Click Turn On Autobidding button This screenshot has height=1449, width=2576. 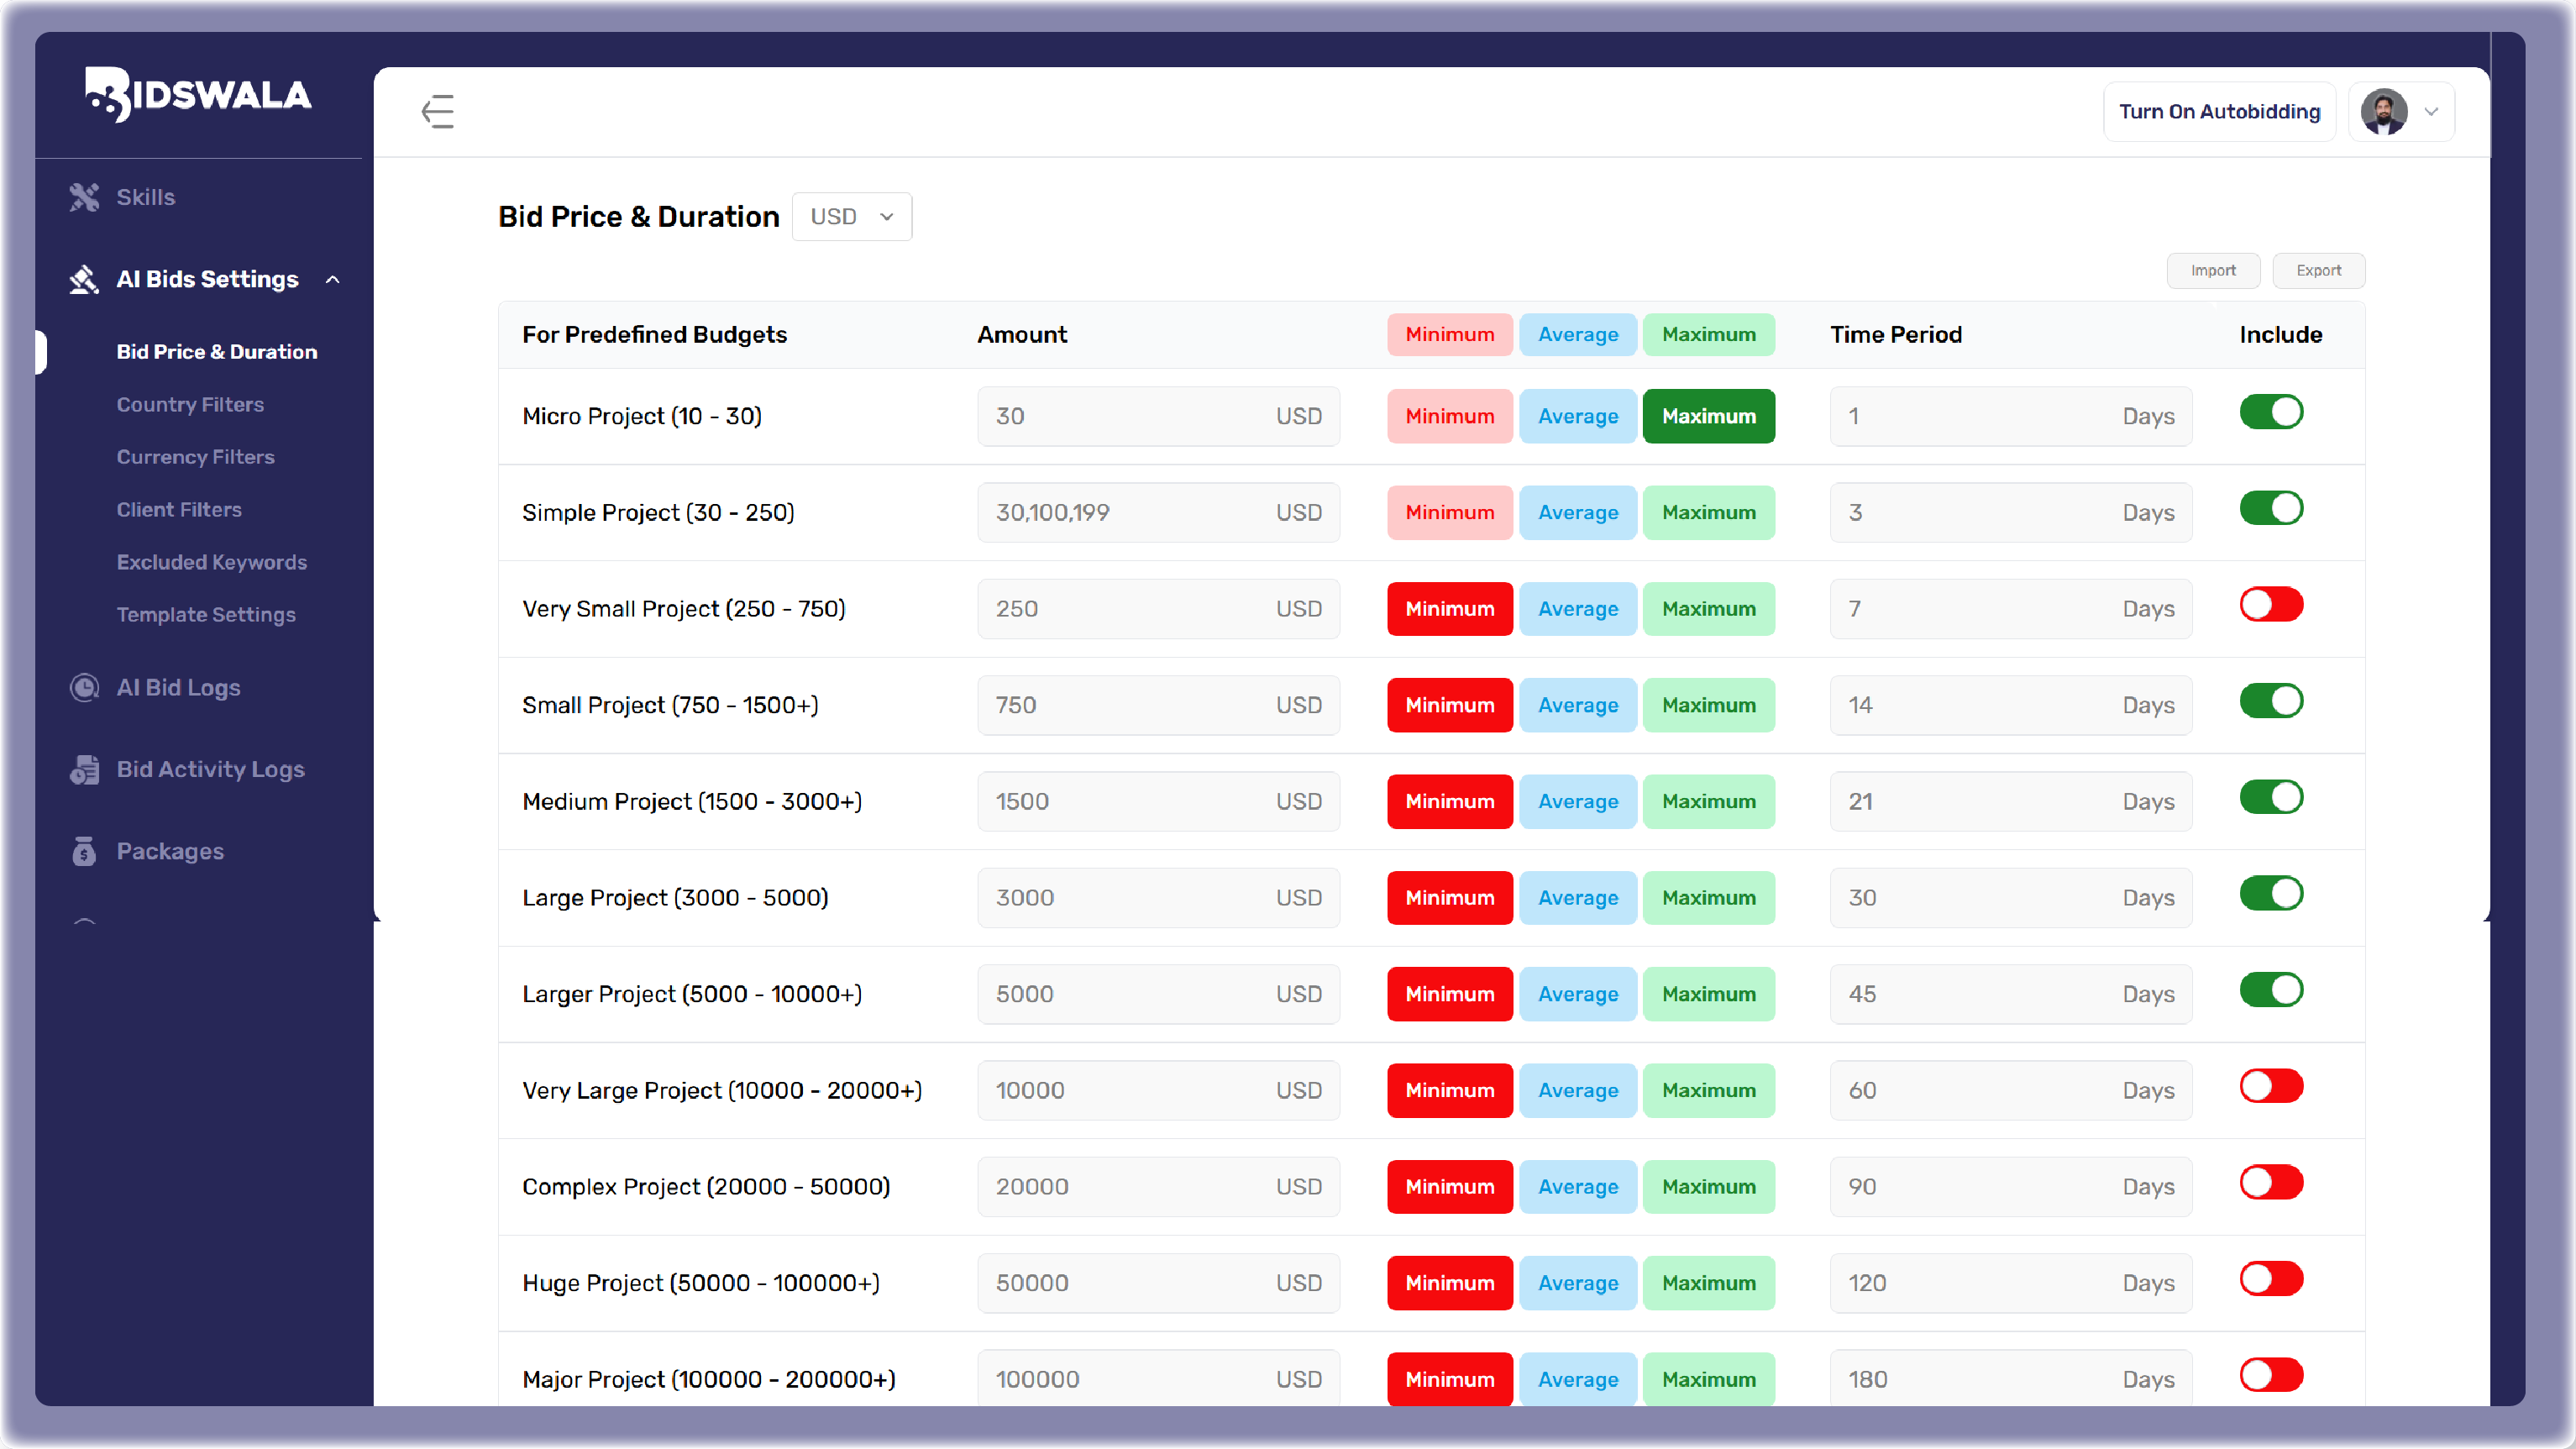pos(2218,111)
